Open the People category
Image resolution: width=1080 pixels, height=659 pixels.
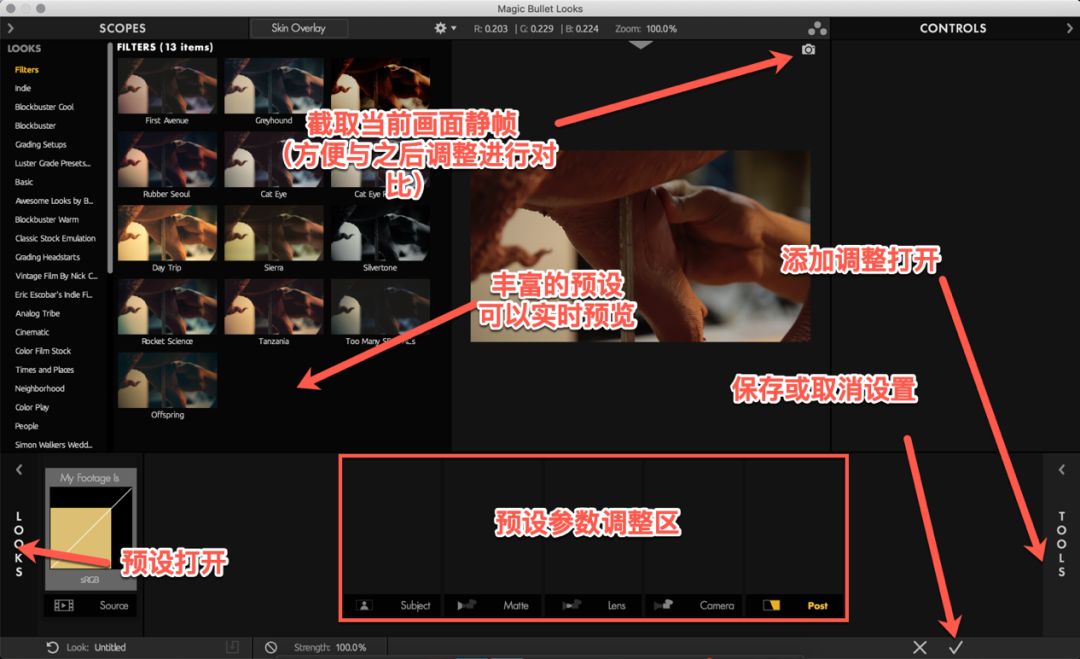(x=27, y=426)
